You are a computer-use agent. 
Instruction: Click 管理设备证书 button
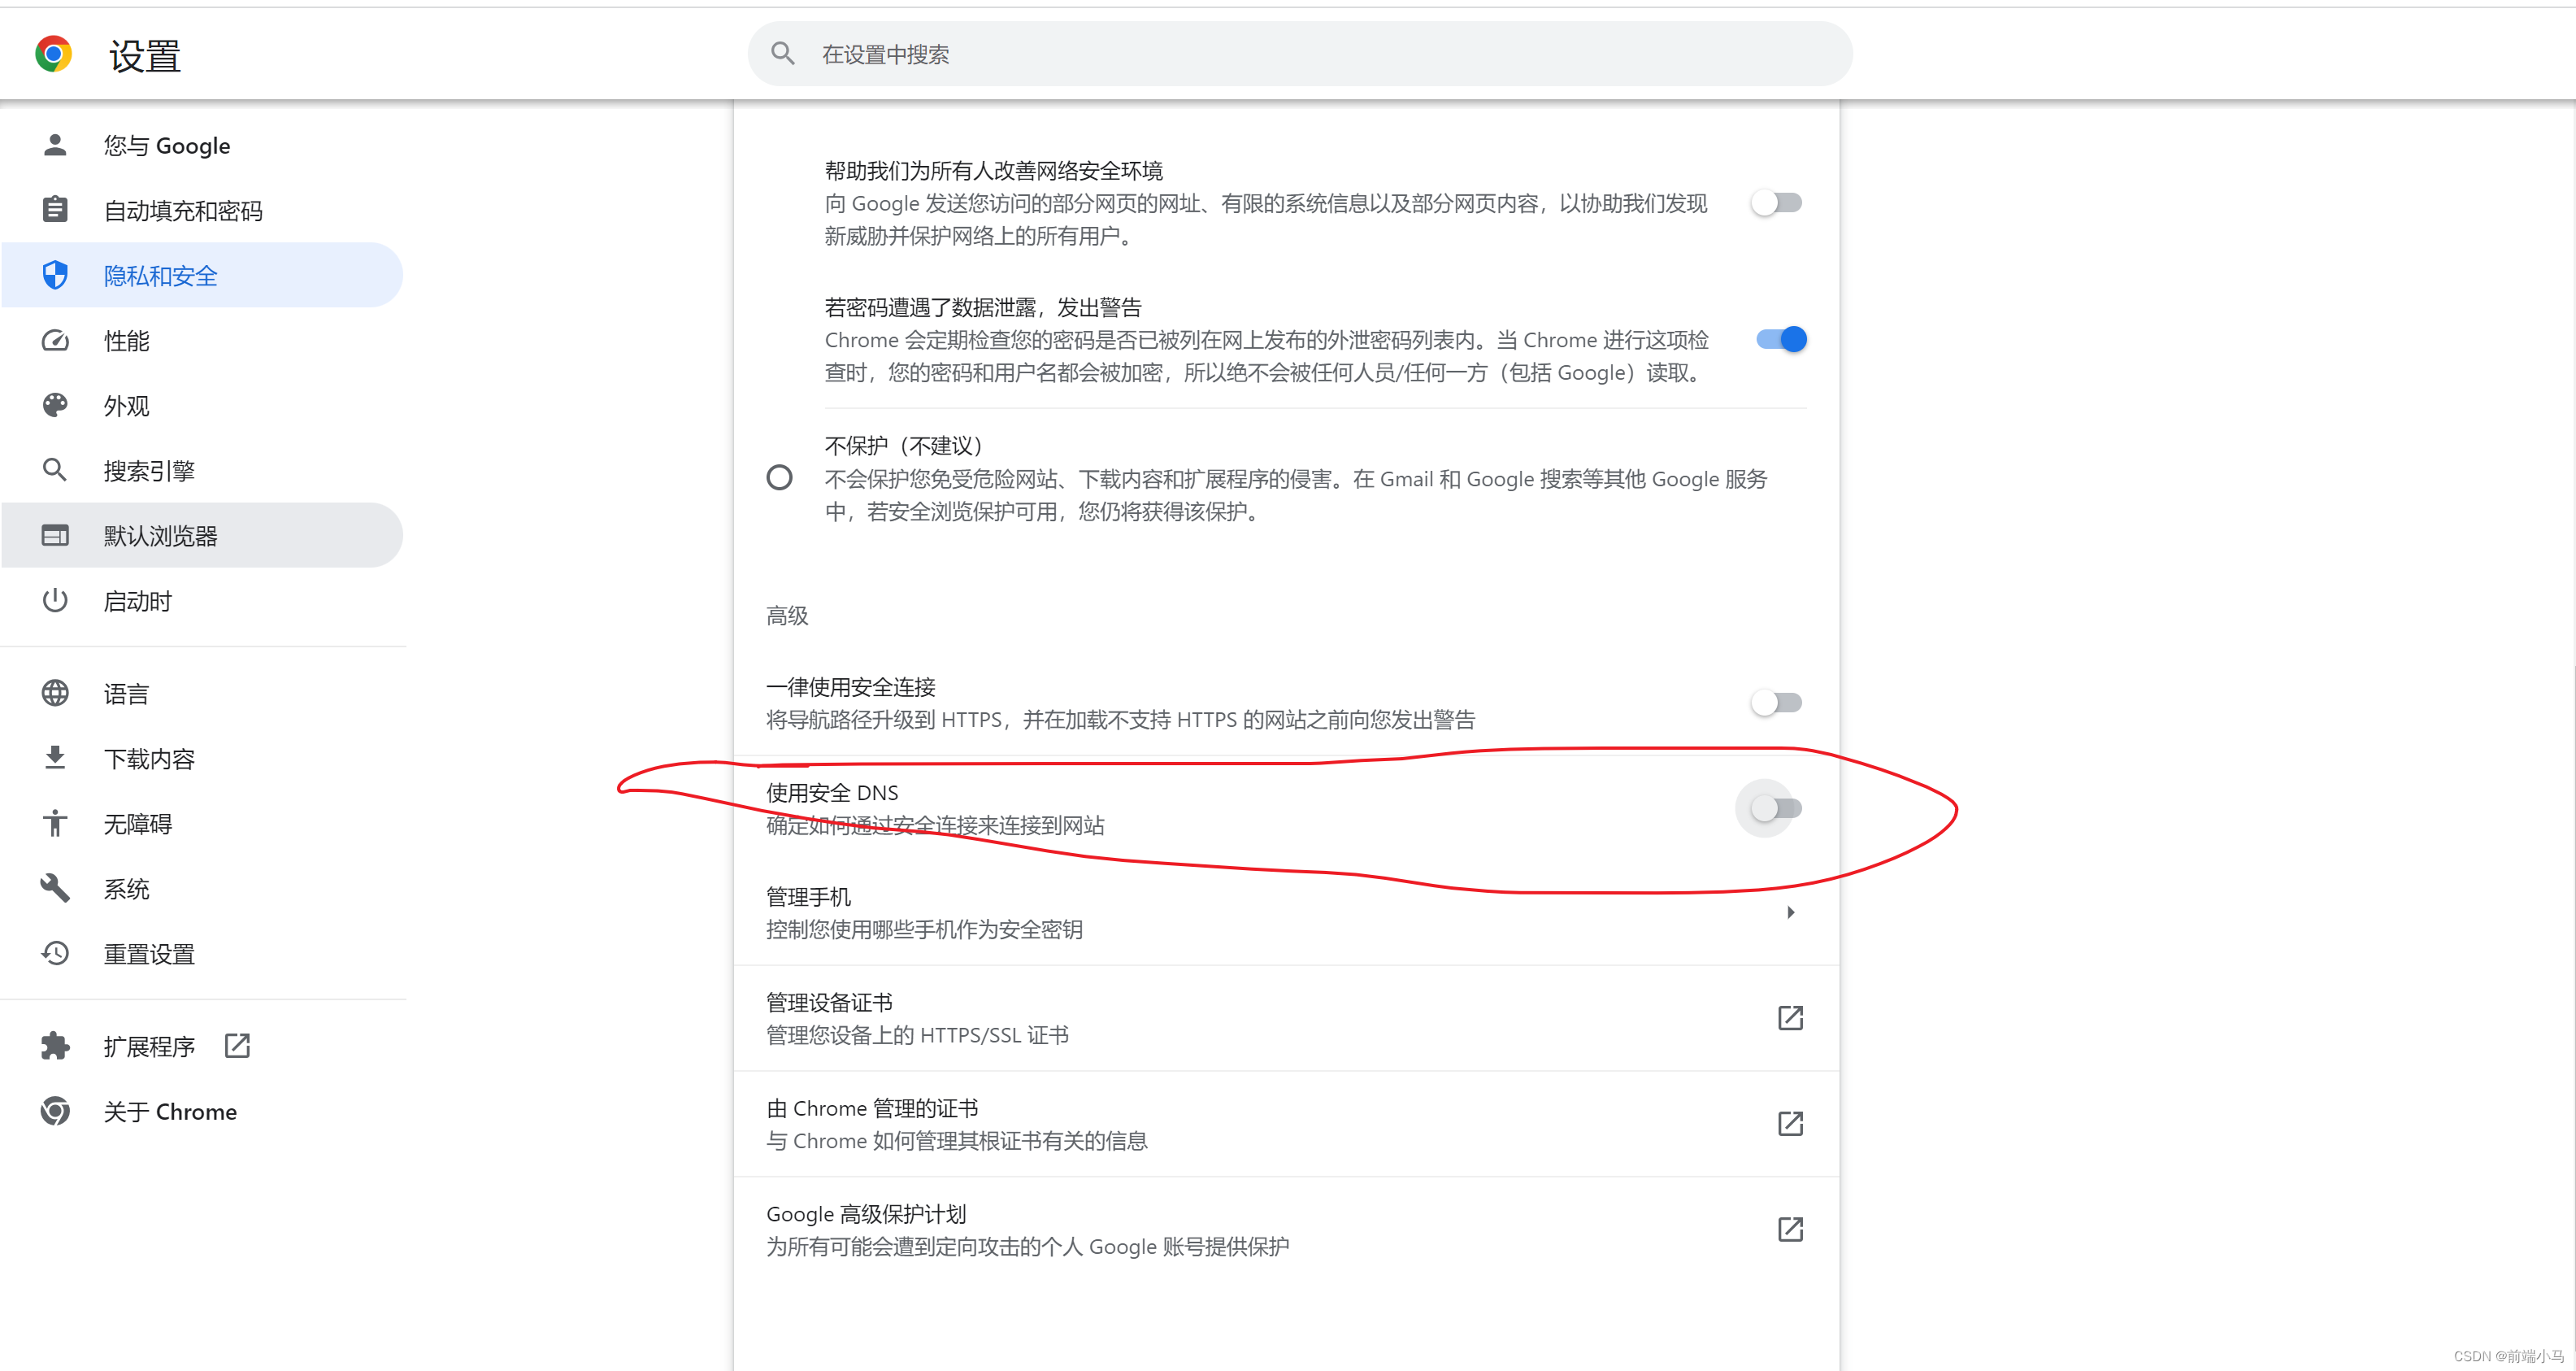1288,1018
